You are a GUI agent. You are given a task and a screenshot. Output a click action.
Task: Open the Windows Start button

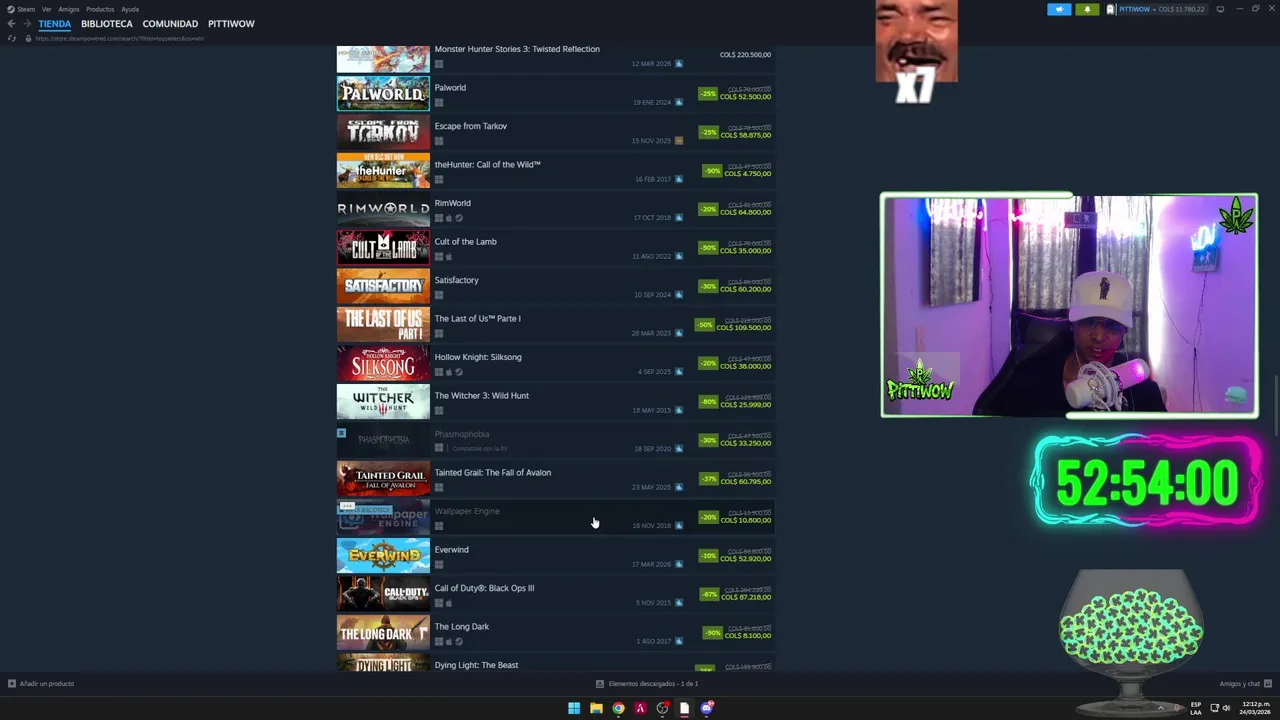click(574, 708)
